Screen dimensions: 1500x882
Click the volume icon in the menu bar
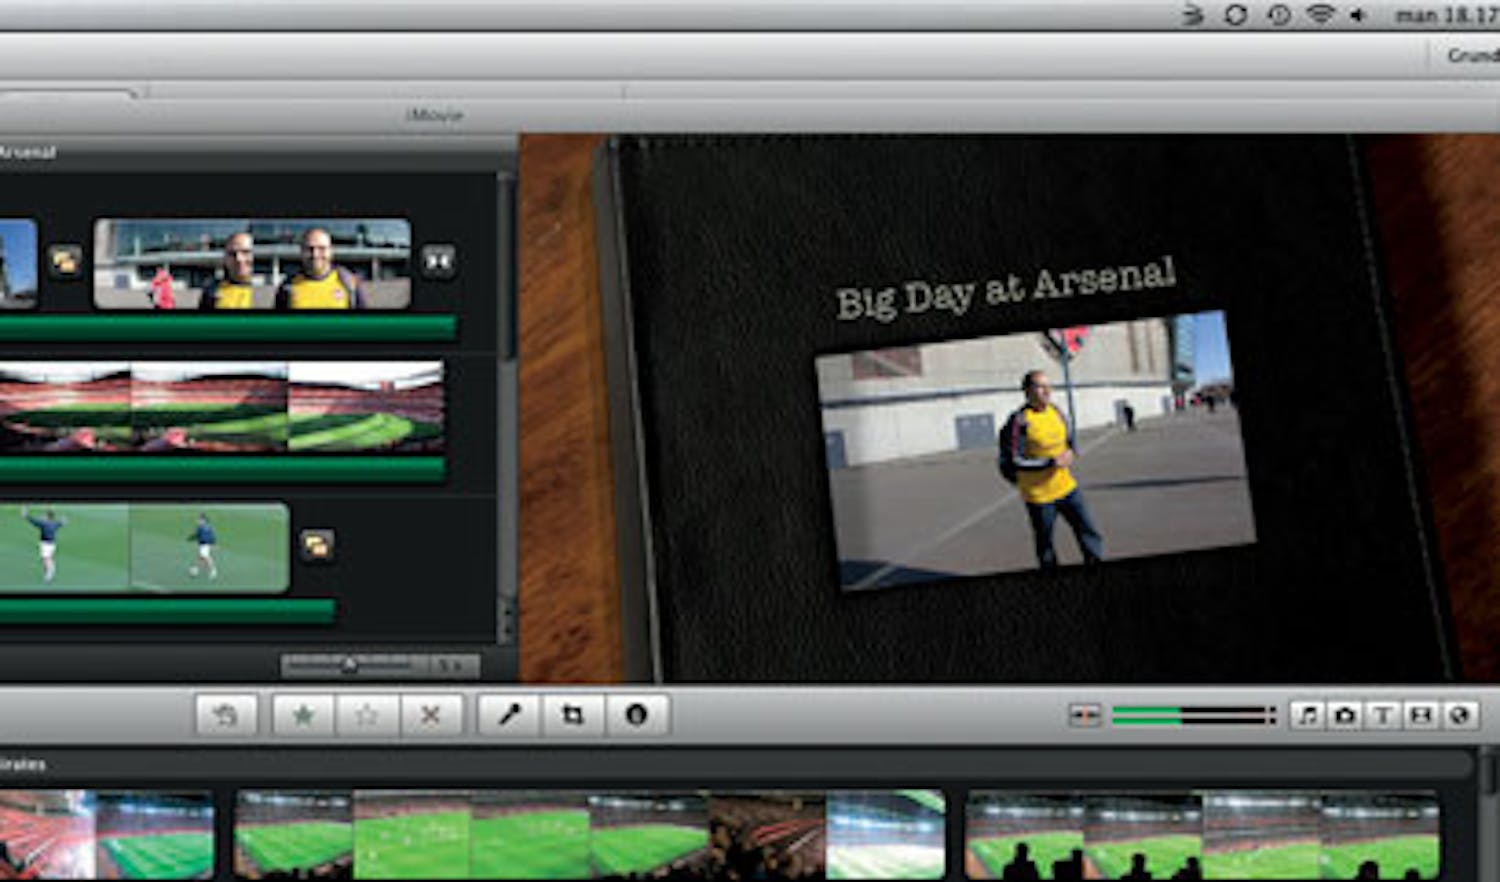point(1358,15)
